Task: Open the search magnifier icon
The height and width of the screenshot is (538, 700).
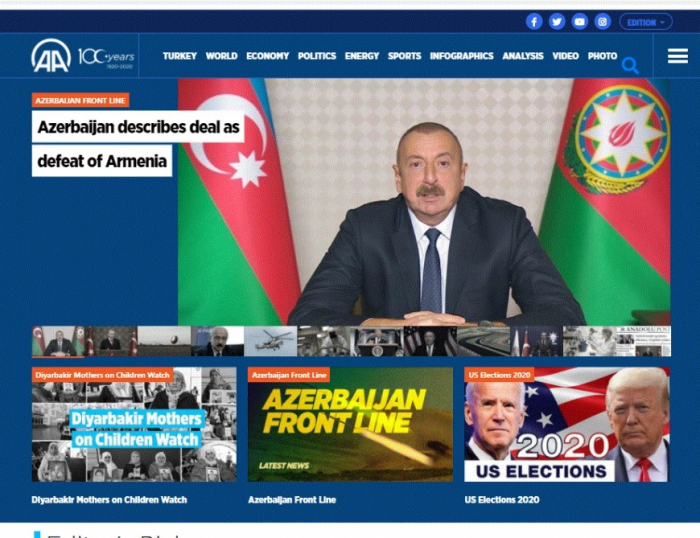Action: (x=630, y=65)
